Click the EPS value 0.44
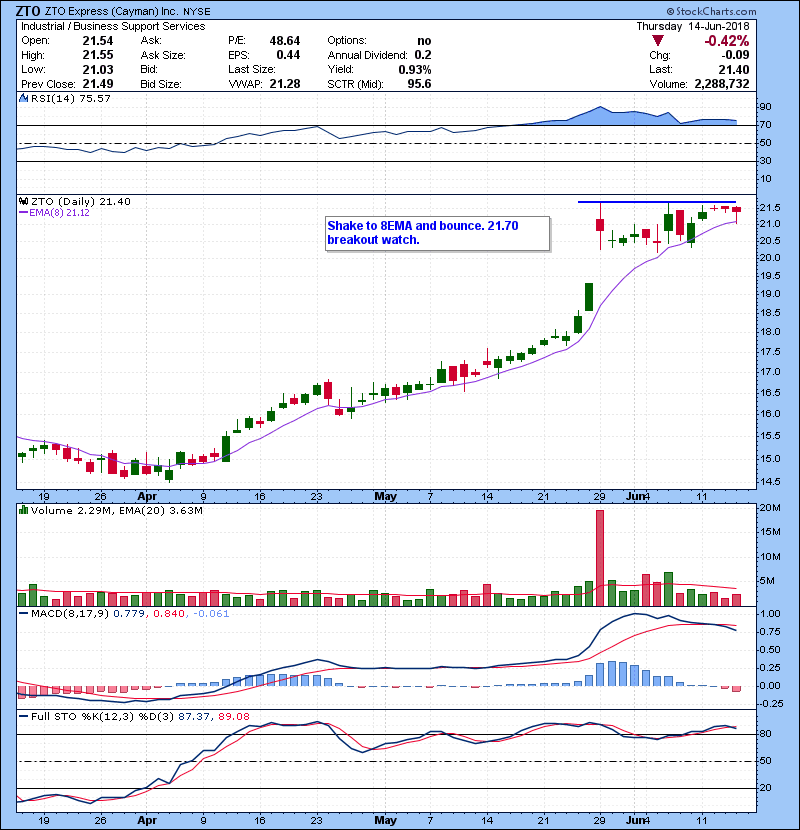The image size is (800, 830). (x=289, y=55)
